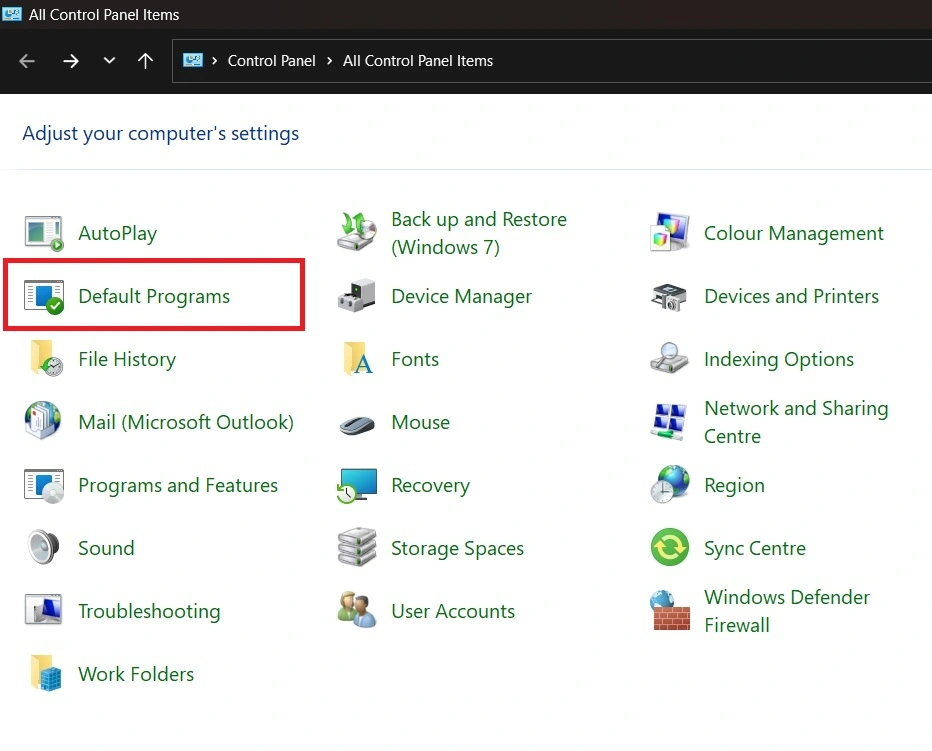Open the Region link
Image resolution: width=932 pixels, height=751 pixels.
point(734,485)
